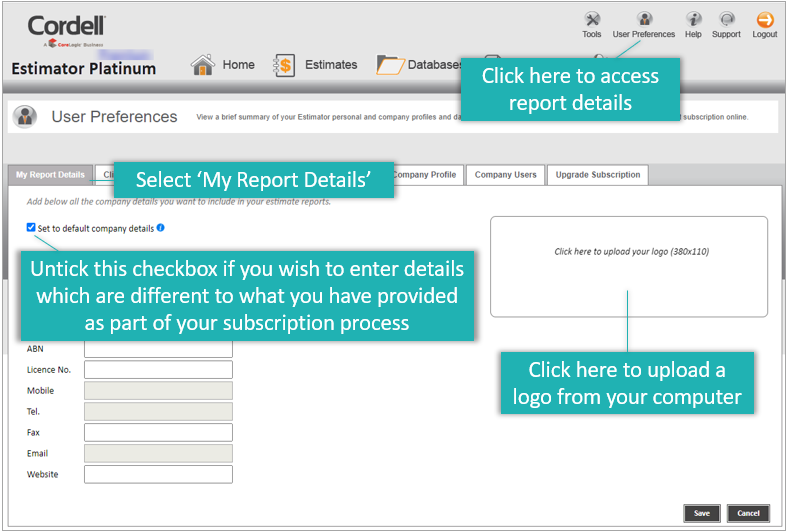
Task: Click the info icon beside default company details
Action: (160, 228)
